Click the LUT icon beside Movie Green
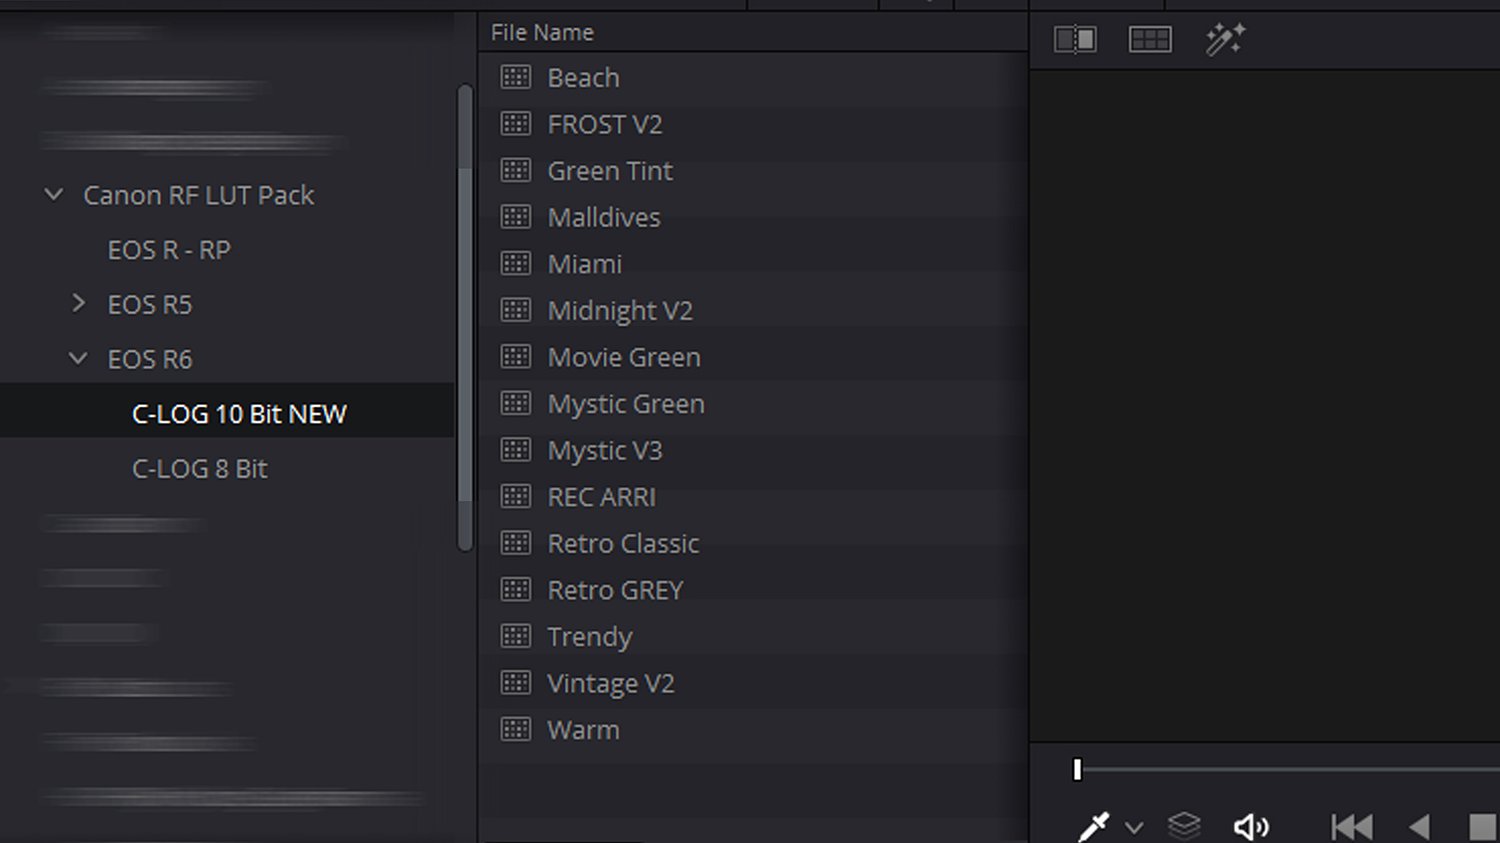 click(516, 357)
